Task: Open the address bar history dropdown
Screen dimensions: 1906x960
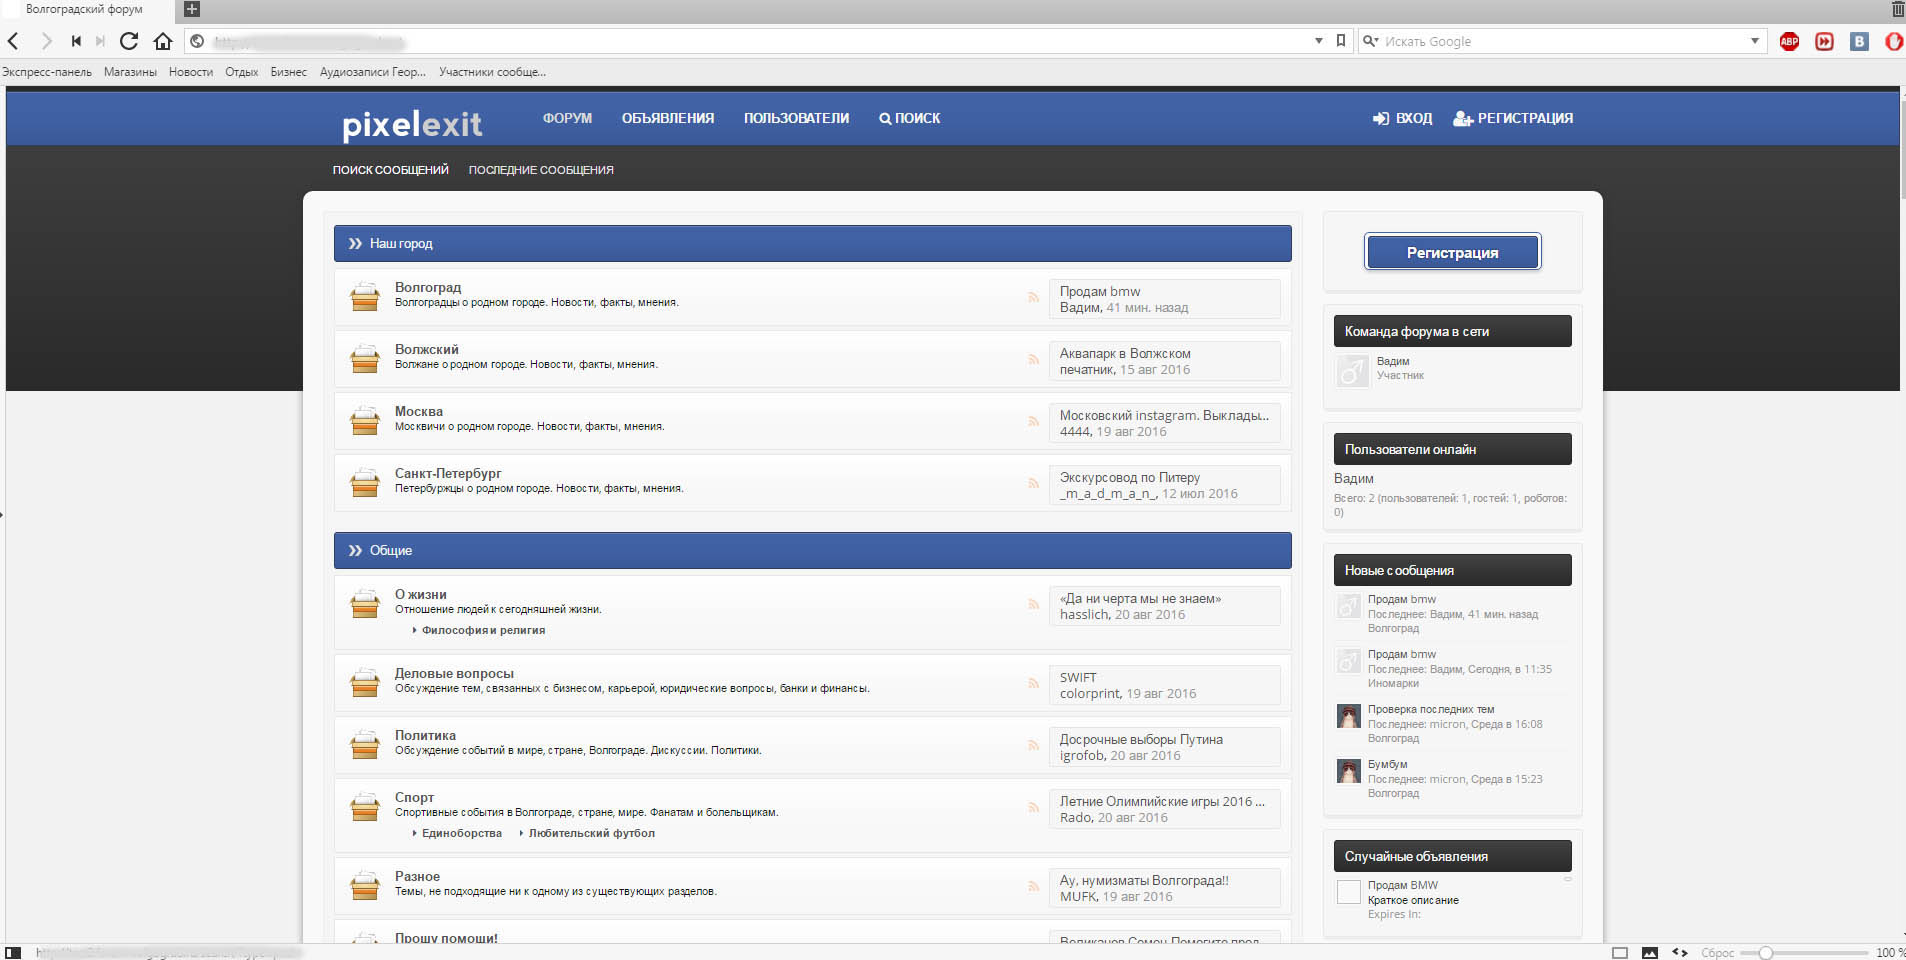Action: tap(1318, 41)
